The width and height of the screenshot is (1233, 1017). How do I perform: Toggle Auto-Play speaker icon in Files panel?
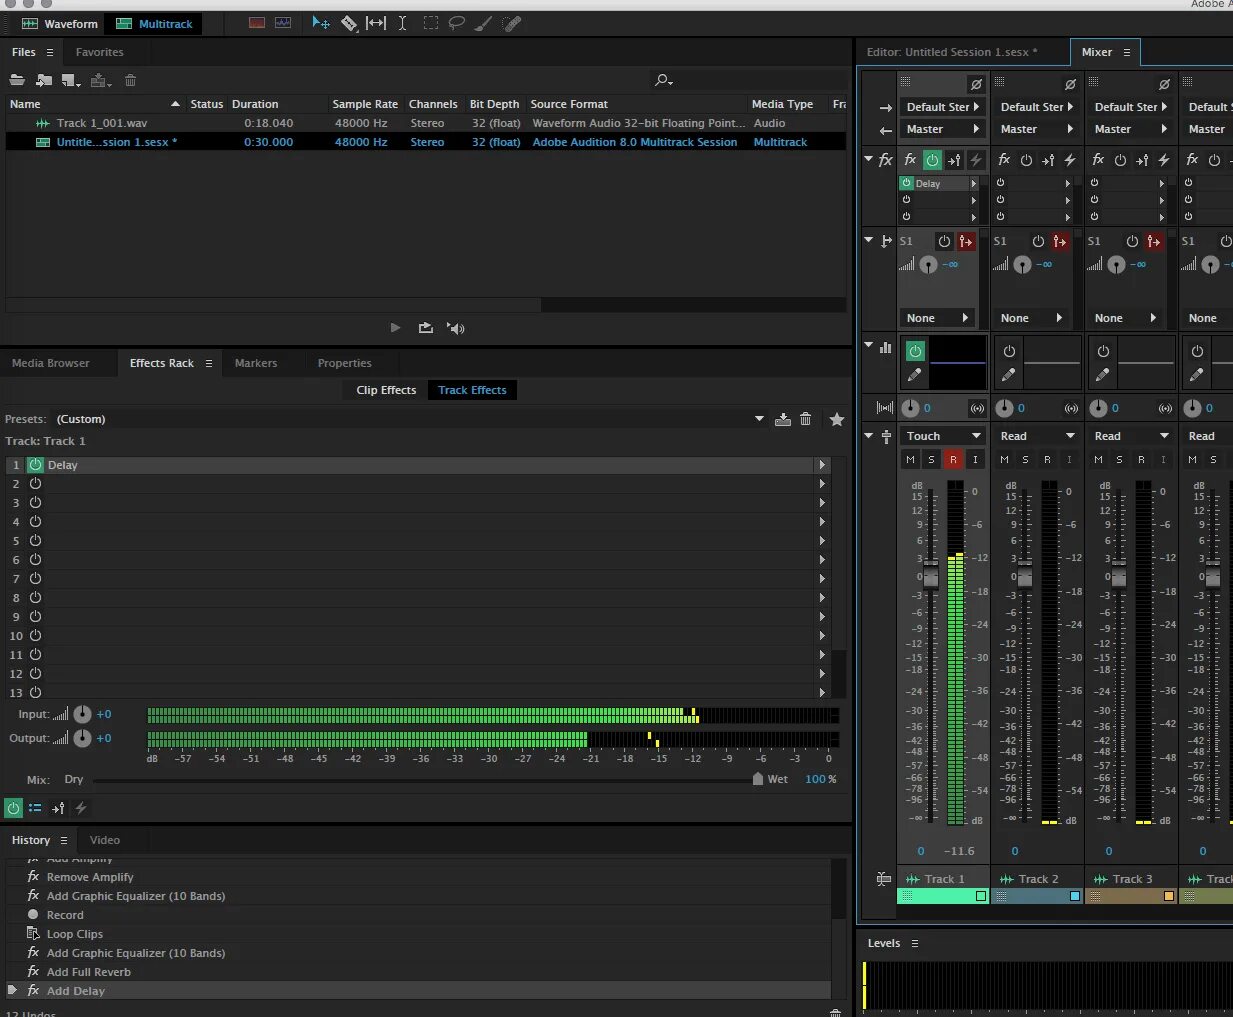(x=456, y=328)
